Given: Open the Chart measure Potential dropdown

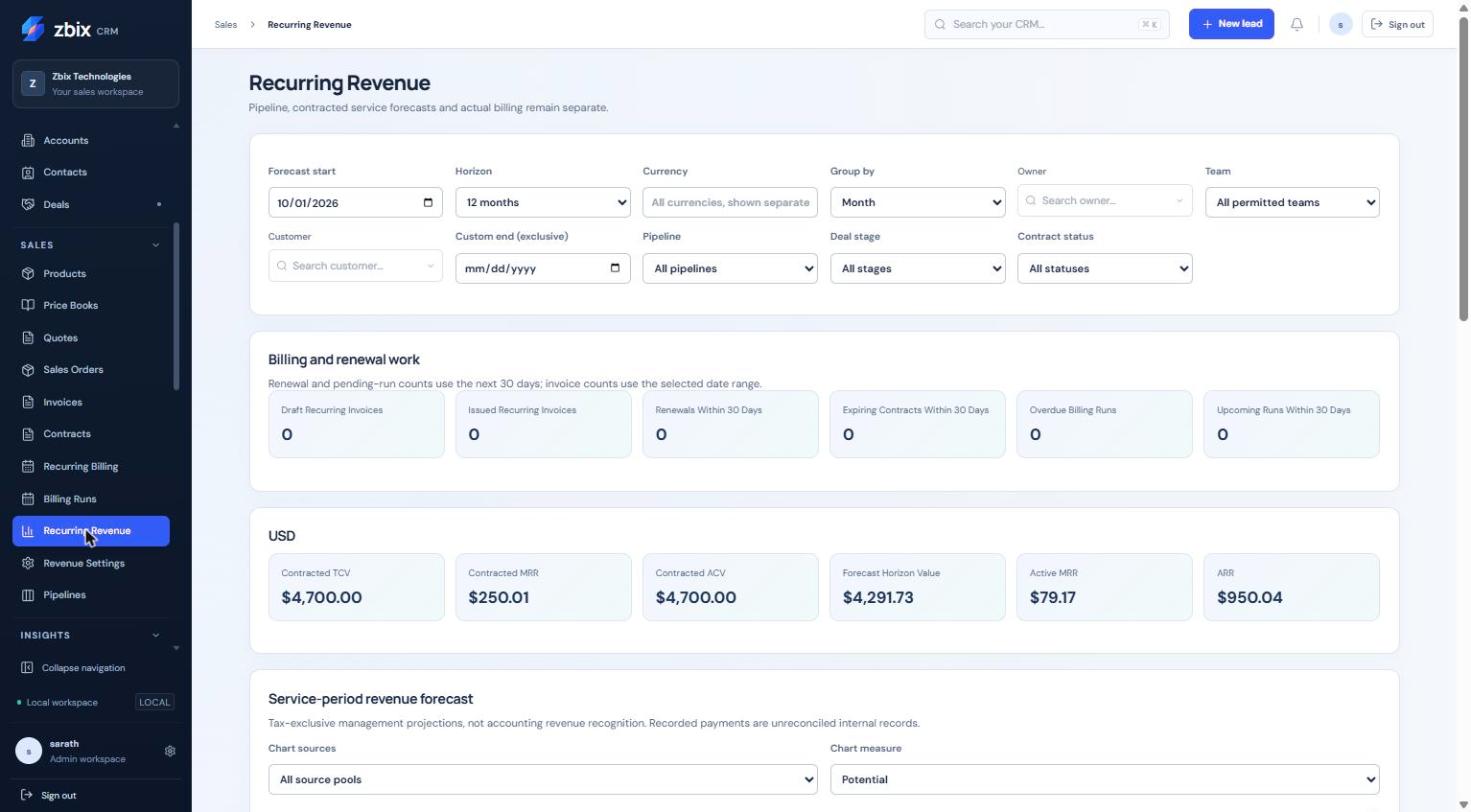Looking at the screenshot, I should (x=1105, y=779).
